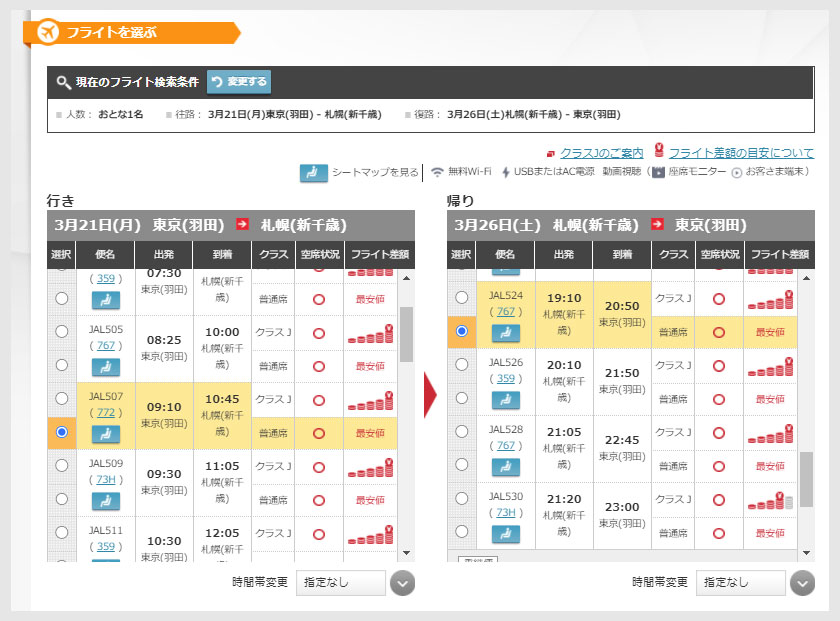Click the USB/AC power legend icon
Screen dimensions: 840x621
click(505, 172)
